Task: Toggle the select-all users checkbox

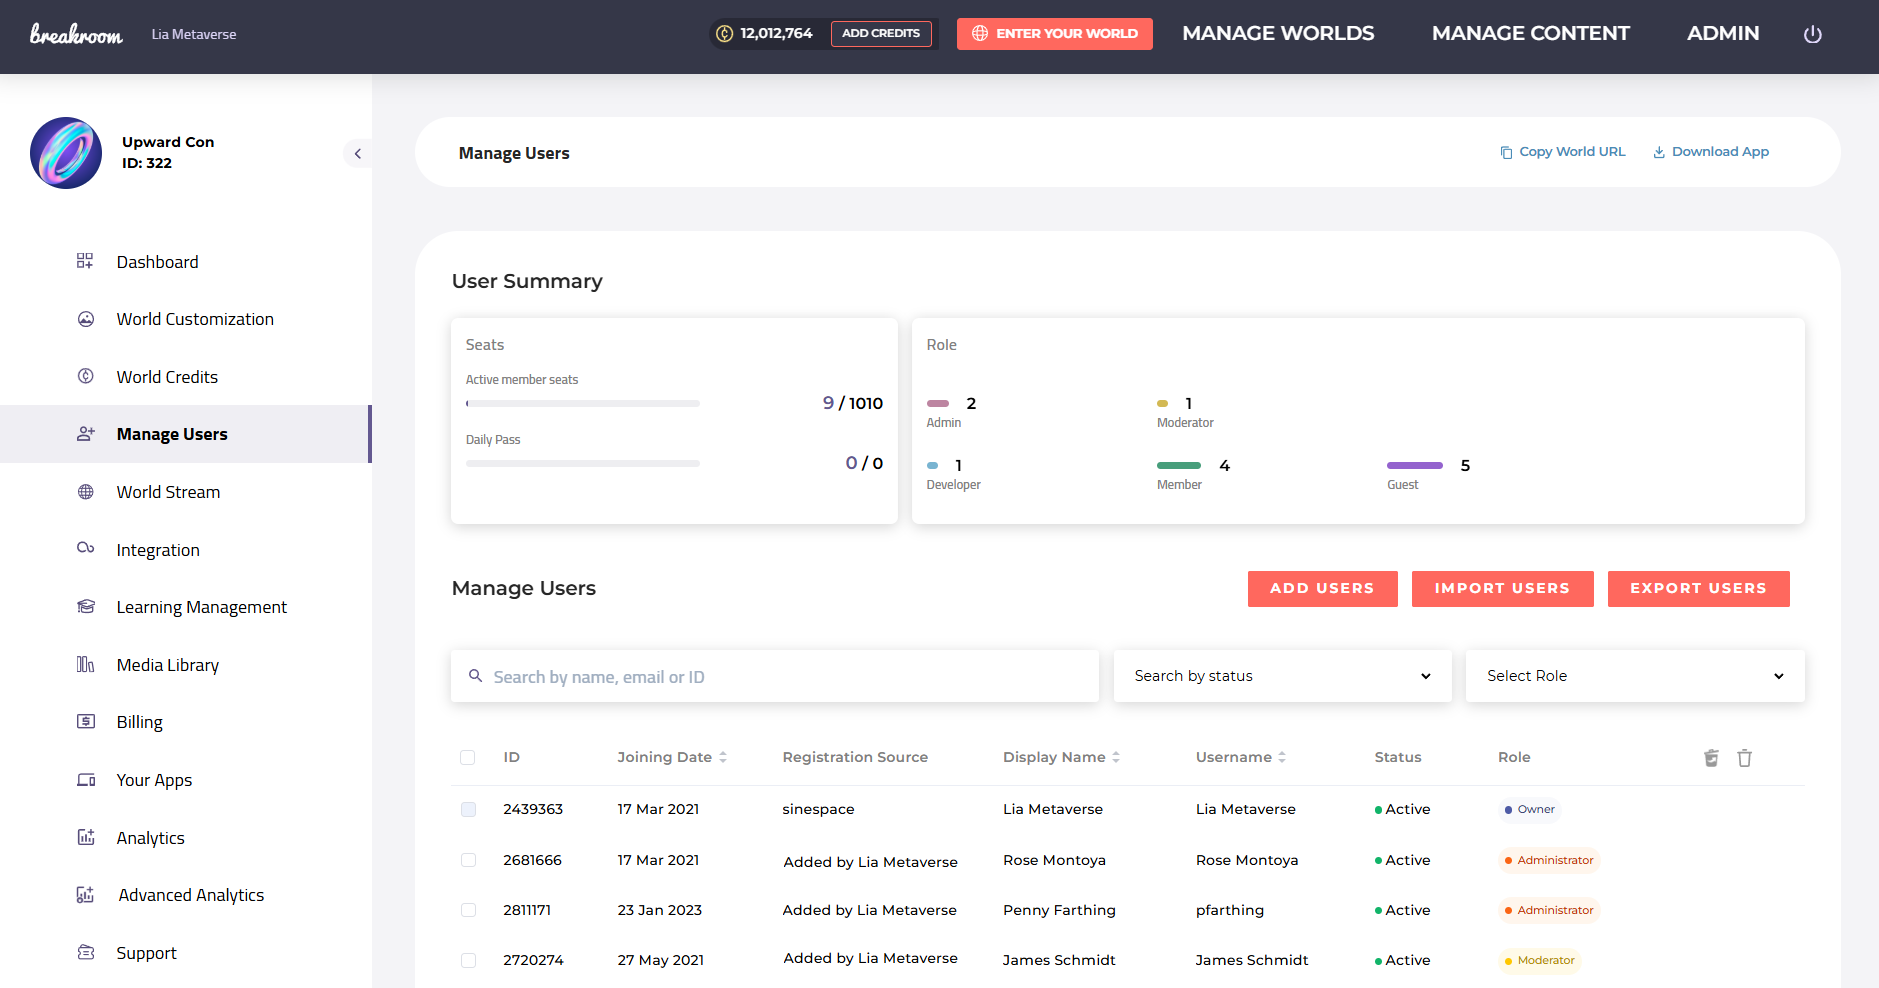Action: [x=467, y=757]
